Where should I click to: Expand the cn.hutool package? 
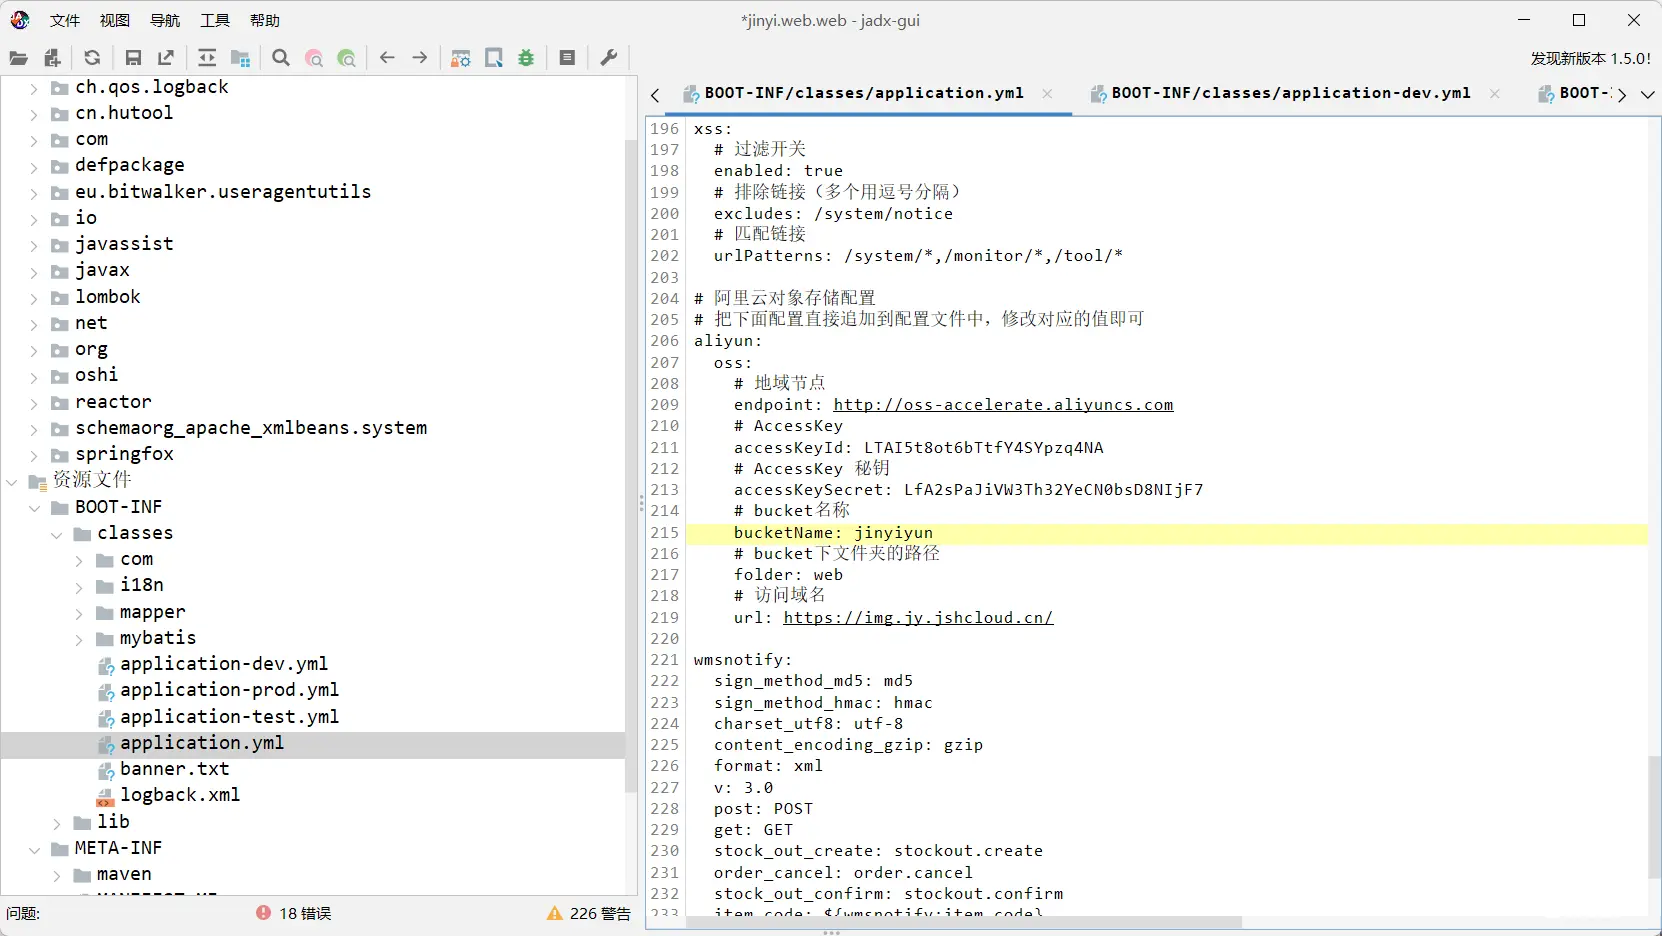33,114
